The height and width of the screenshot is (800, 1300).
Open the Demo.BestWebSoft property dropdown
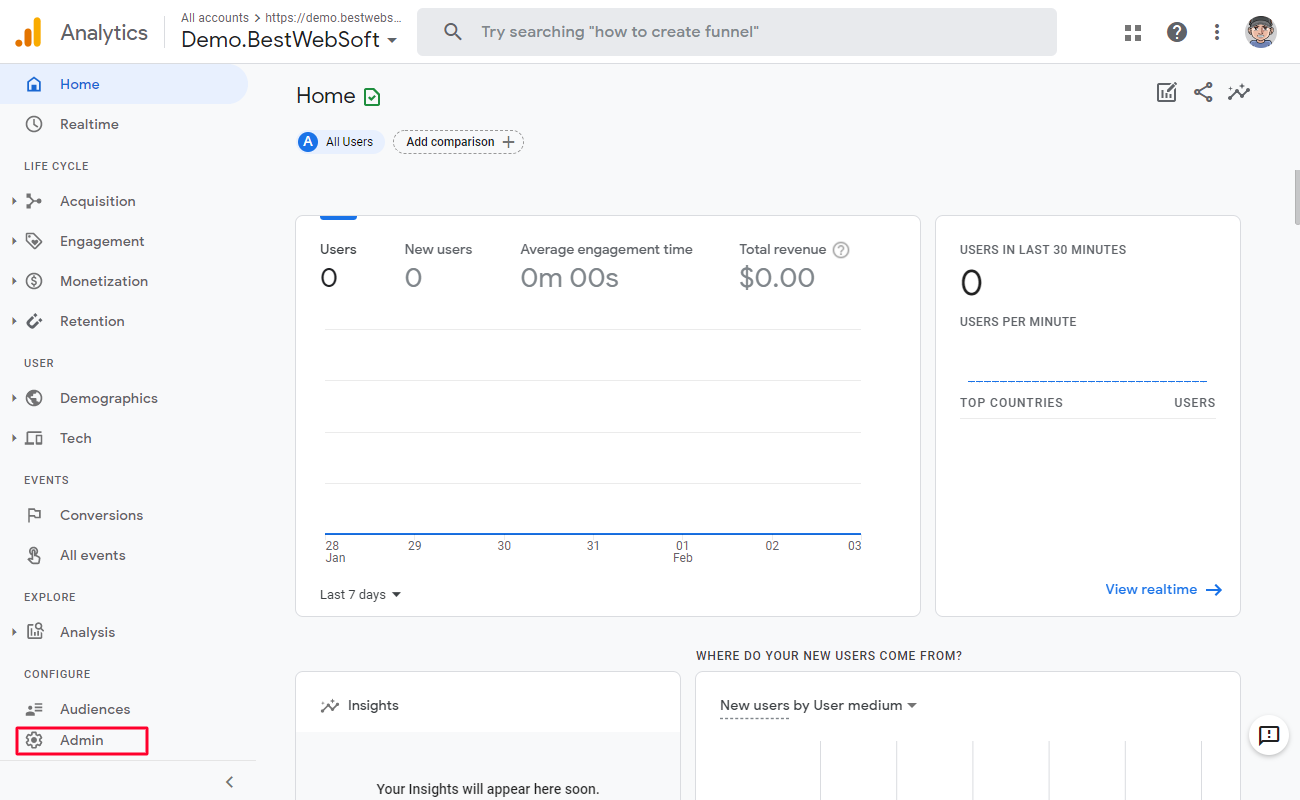pos(289,40)
